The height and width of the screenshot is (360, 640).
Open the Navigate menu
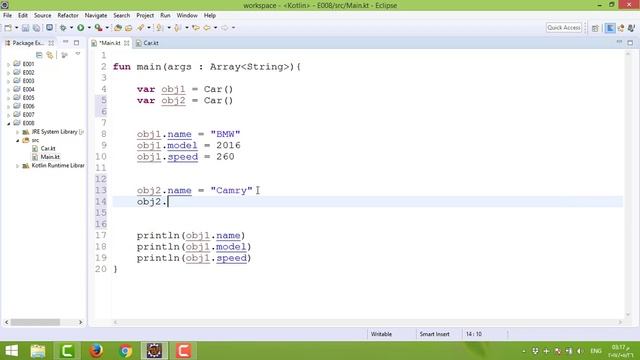tap(96, 16)
